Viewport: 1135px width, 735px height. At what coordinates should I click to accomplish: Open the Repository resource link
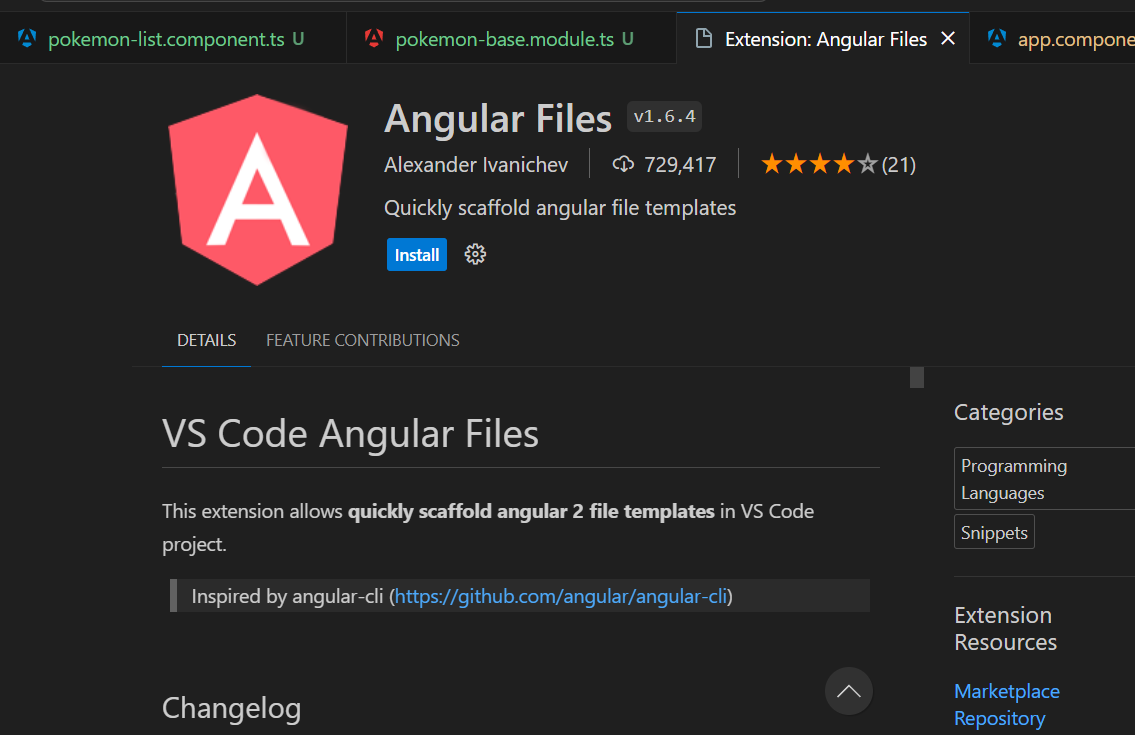coord(999,718)
